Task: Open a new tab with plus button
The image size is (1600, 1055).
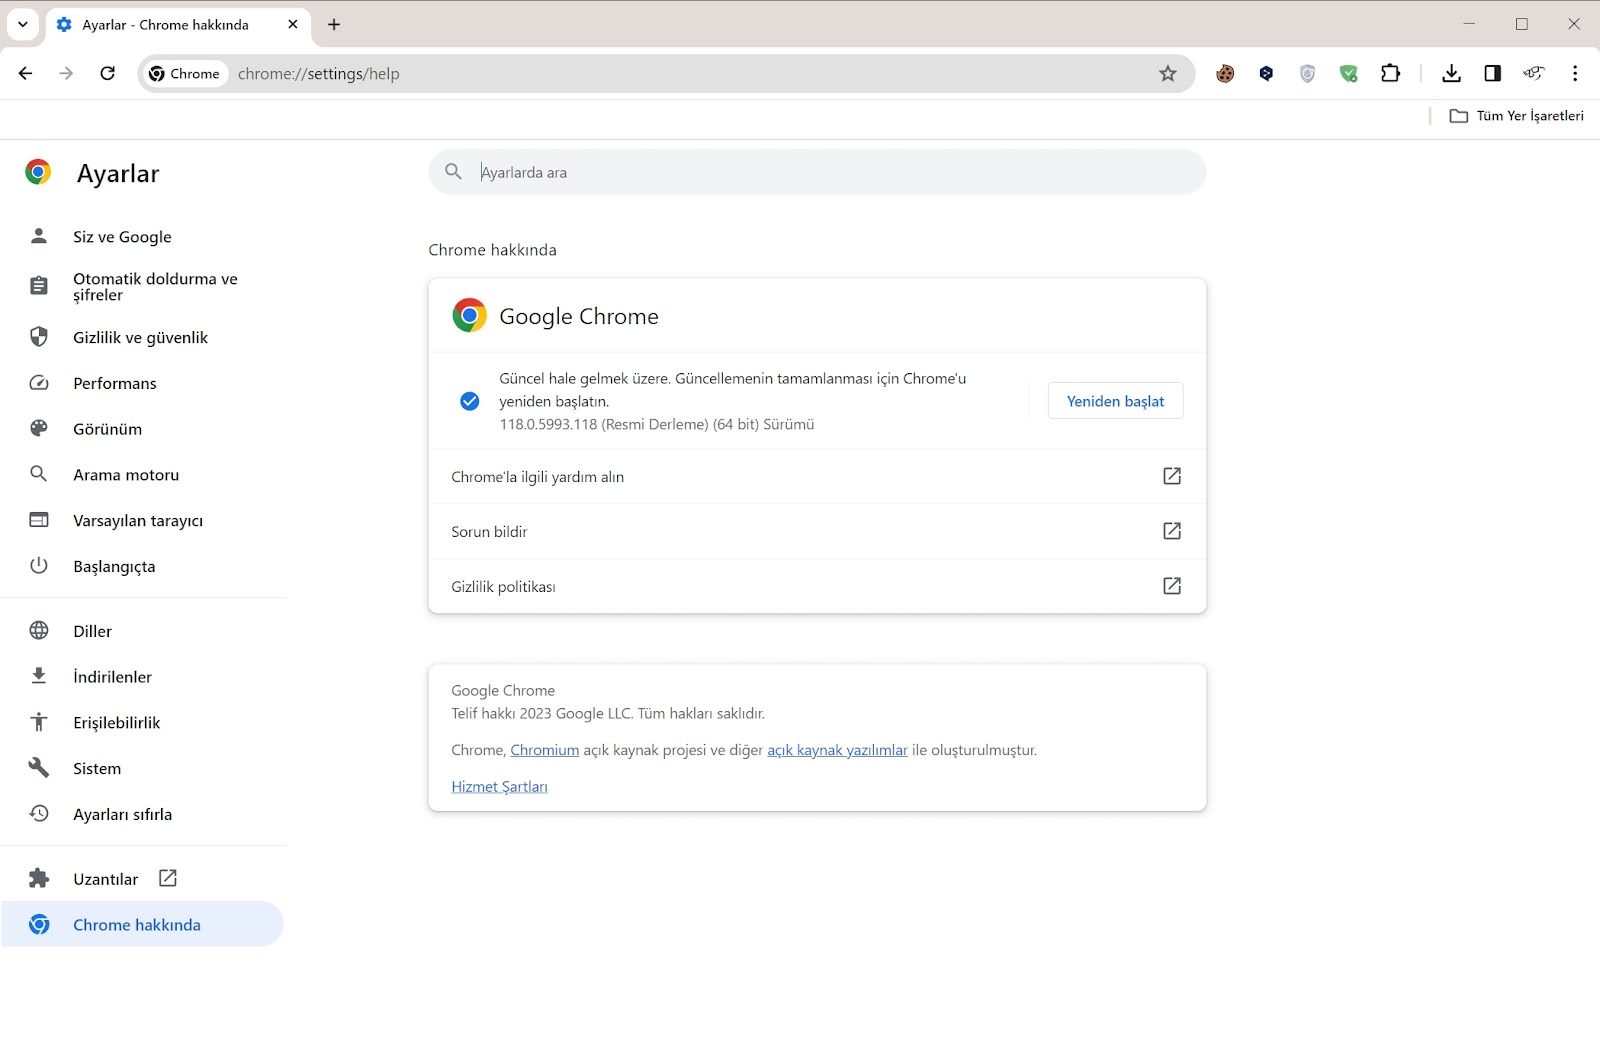Action: pos(334,25)
